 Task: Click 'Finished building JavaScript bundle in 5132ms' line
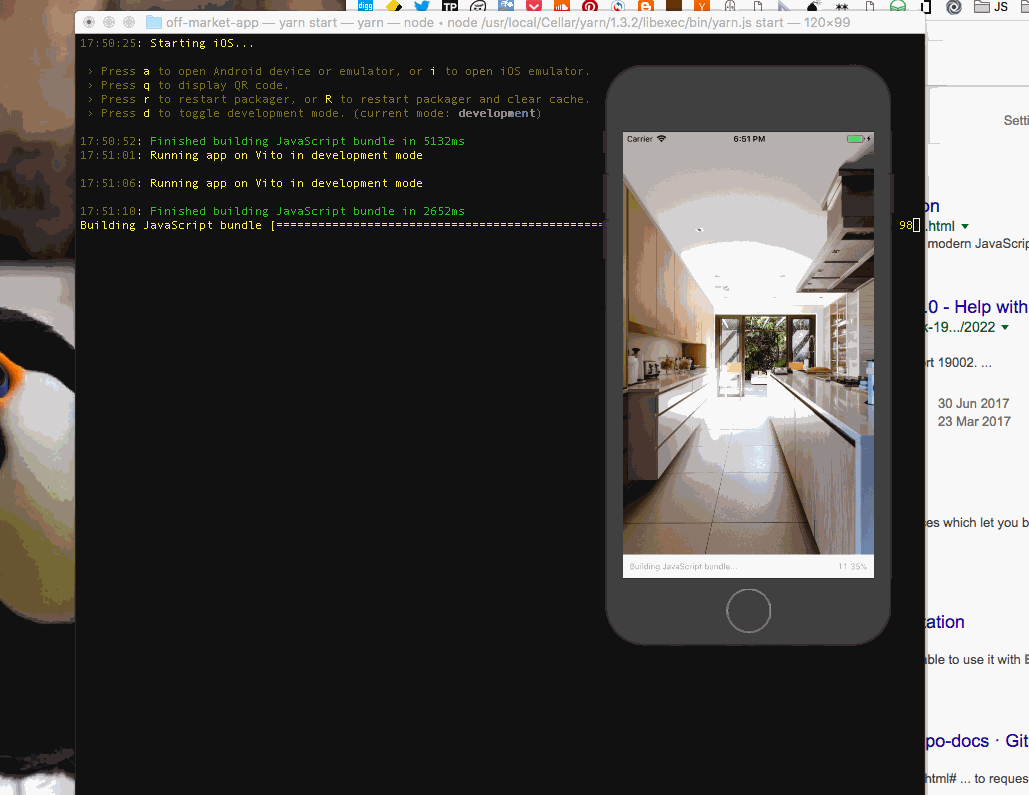272,141
